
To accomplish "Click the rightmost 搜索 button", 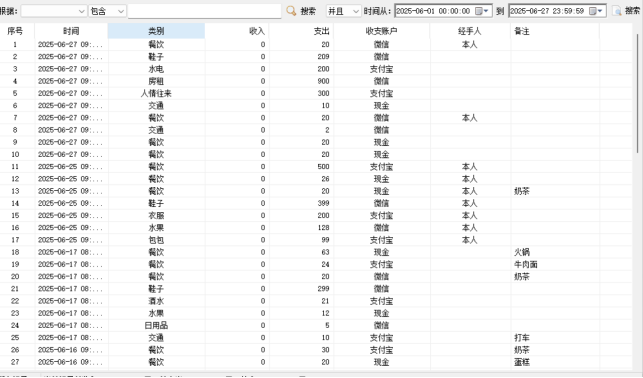I will pyautogui.click(x=632, y=11).
